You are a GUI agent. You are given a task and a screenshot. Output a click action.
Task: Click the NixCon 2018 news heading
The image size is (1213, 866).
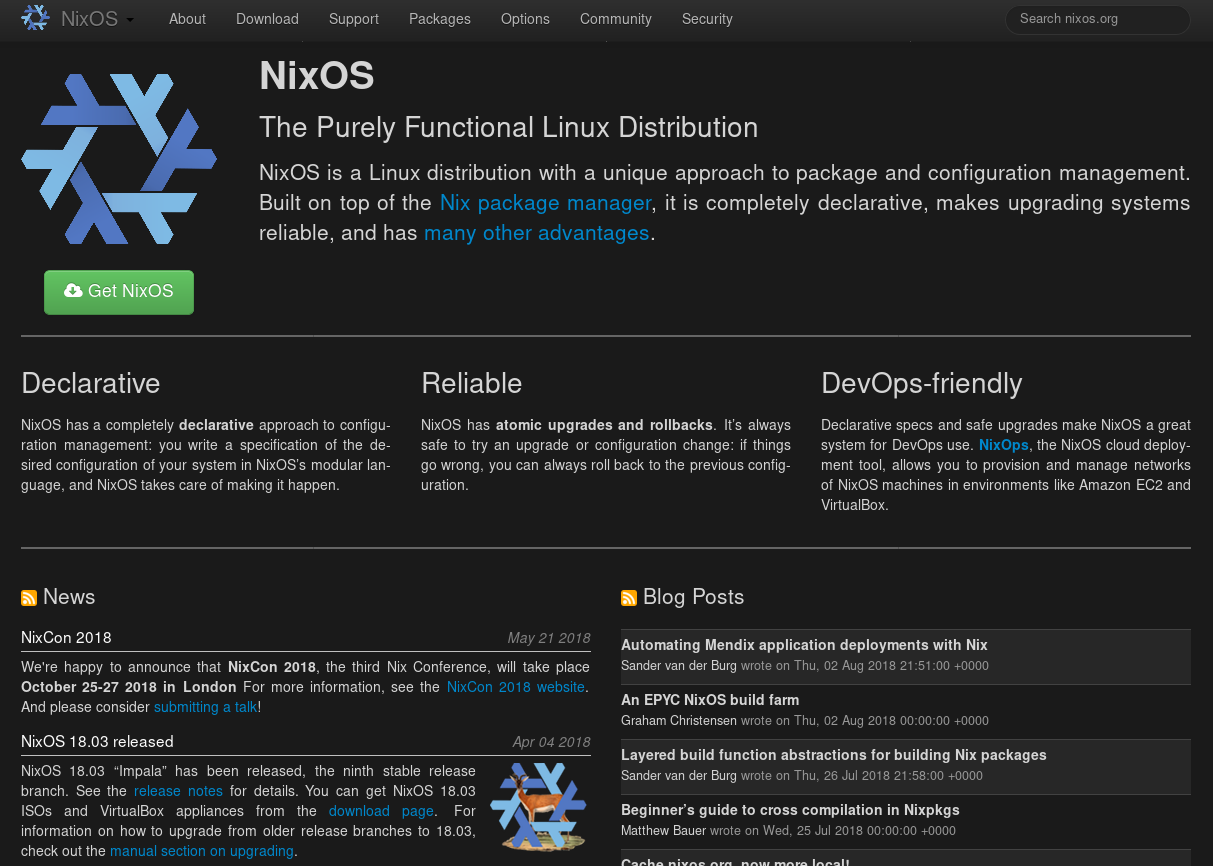coord(66,638)
